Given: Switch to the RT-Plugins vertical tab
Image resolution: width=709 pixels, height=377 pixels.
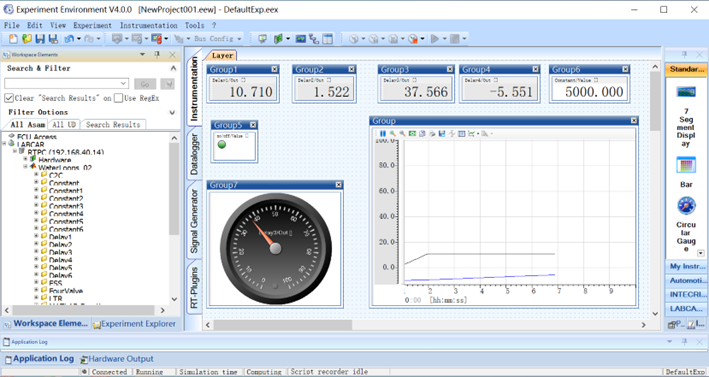Looking at the screenshot, I should (194, 287).
